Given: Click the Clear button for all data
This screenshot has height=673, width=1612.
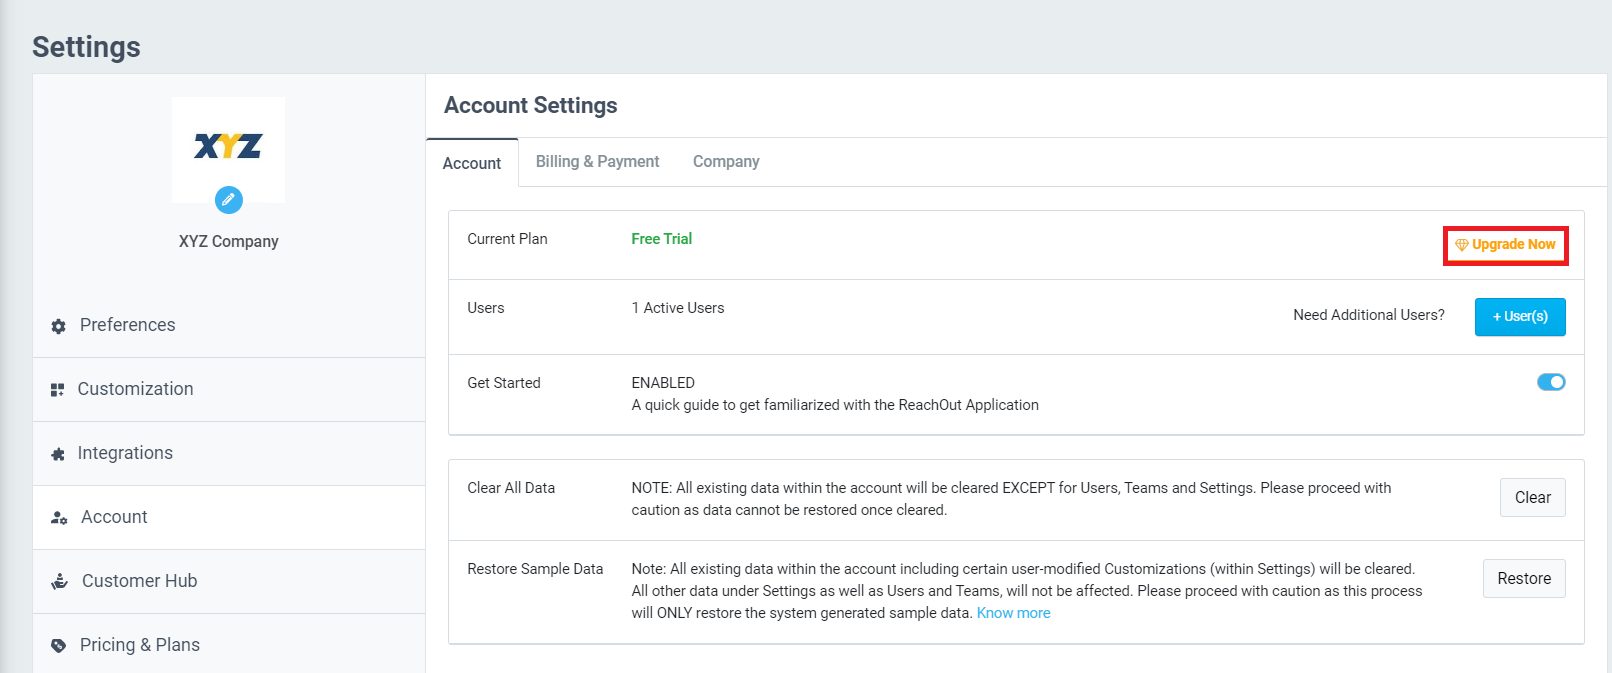Looking at the screenshot, I should coord(1532,497).
